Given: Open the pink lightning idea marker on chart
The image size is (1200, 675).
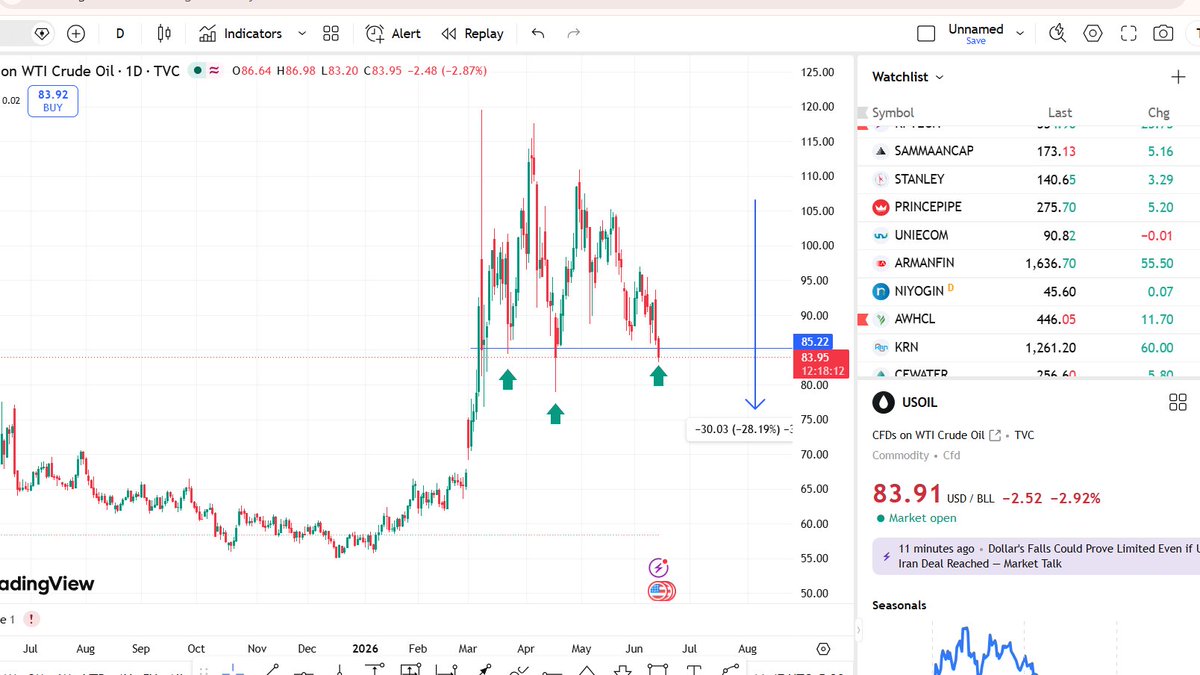Looking at the screenshot, I should coord(657,567).
